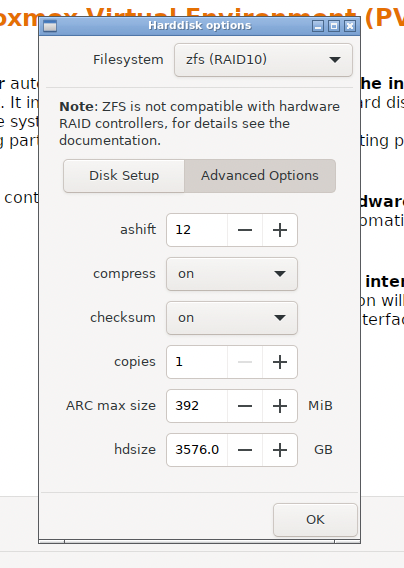The image size is (404, 568).
Task: Decrease the ashift value with minus
Action: click(x=245, y=230)
